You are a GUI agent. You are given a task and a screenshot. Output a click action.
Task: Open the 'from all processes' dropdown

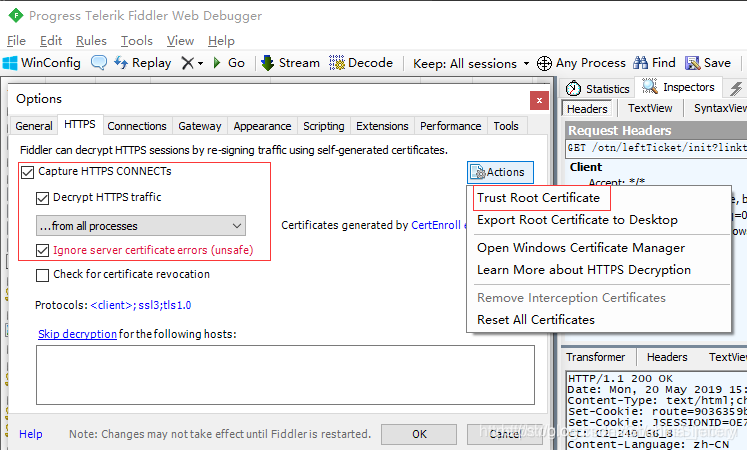141,226
